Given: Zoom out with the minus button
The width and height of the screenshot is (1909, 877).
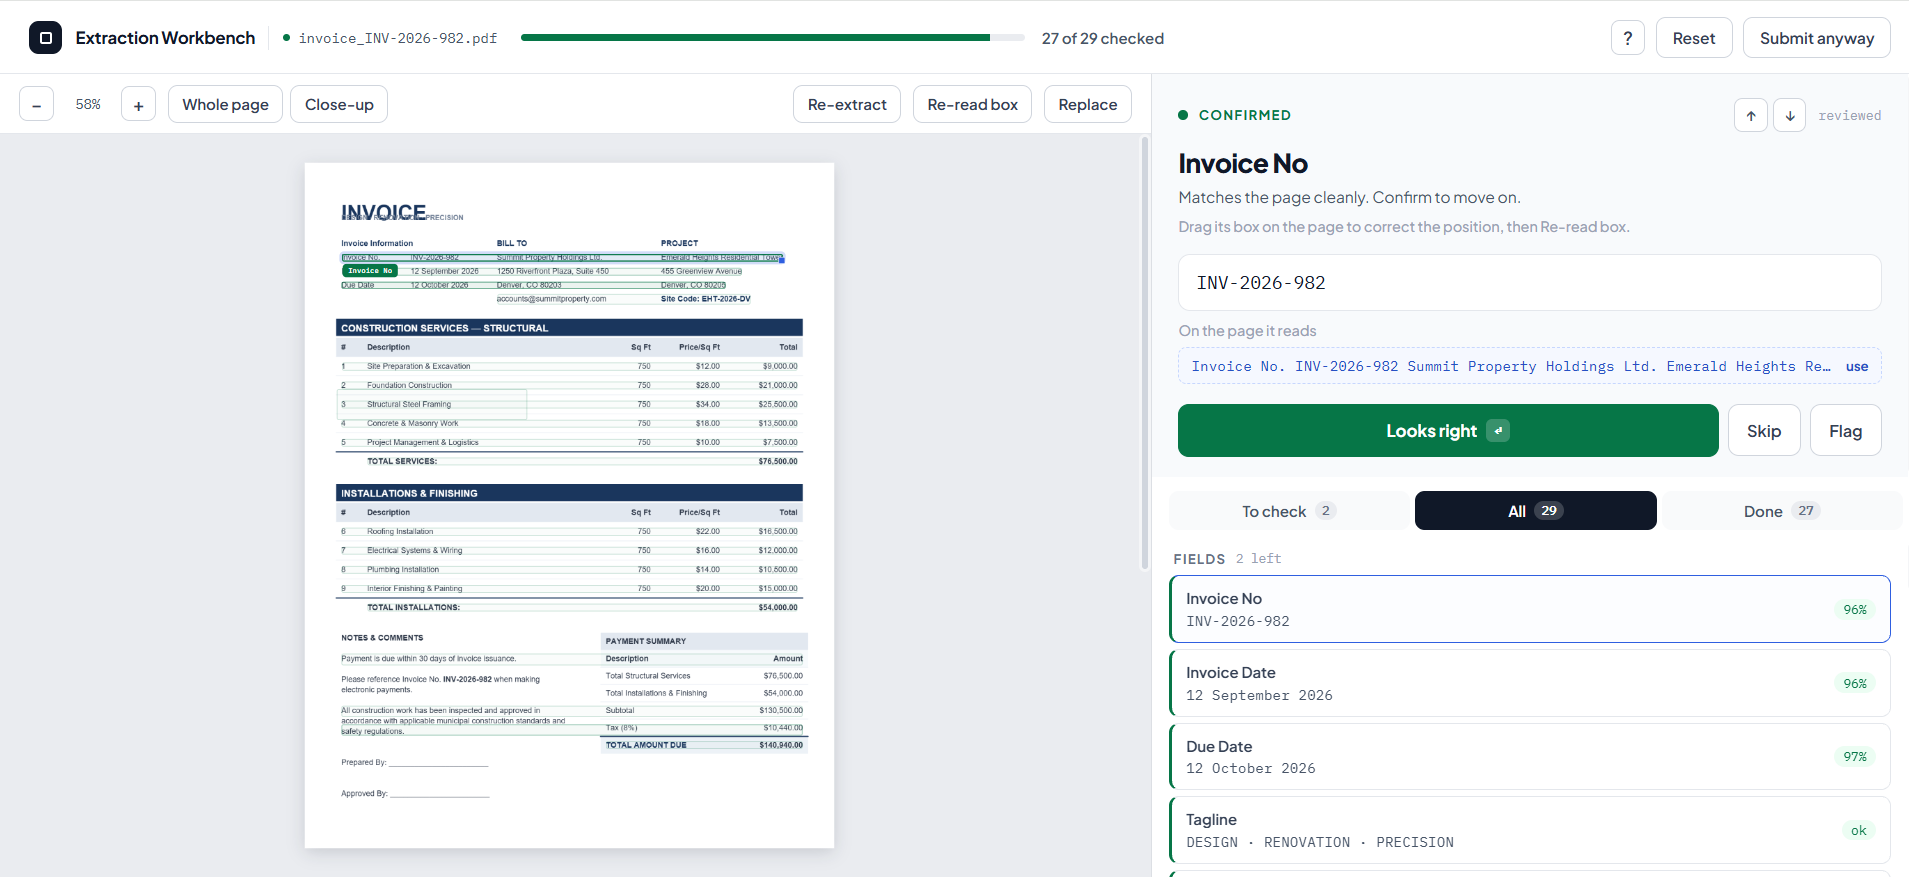Looking at the screenshot, I should [x=36, y=104].
